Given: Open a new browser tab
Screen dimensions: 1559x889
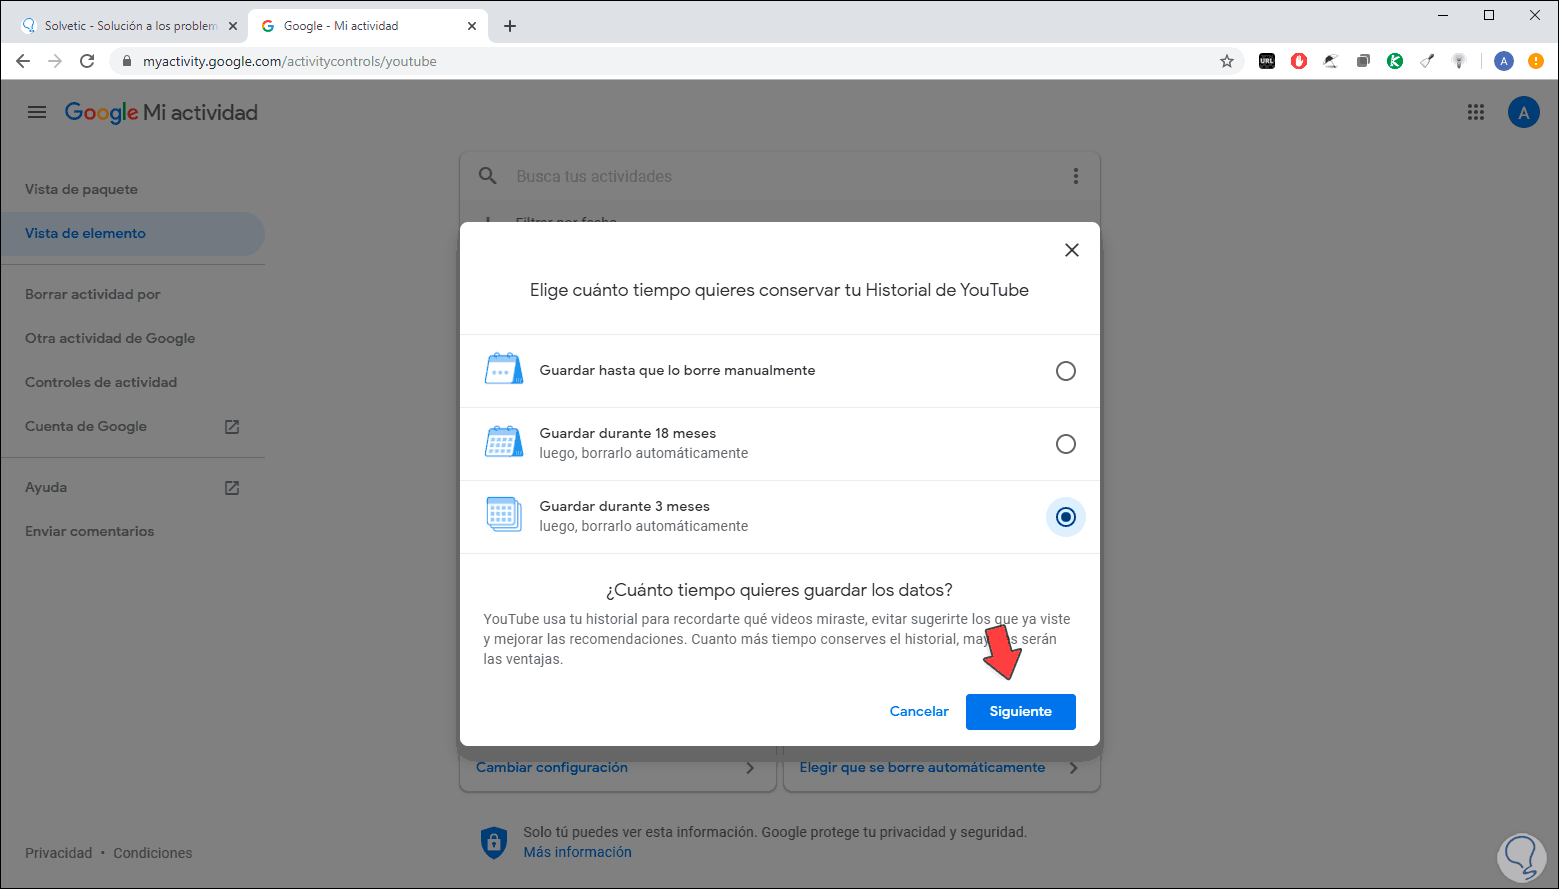Looking at the screenshot, I should [x=510, y=26].
